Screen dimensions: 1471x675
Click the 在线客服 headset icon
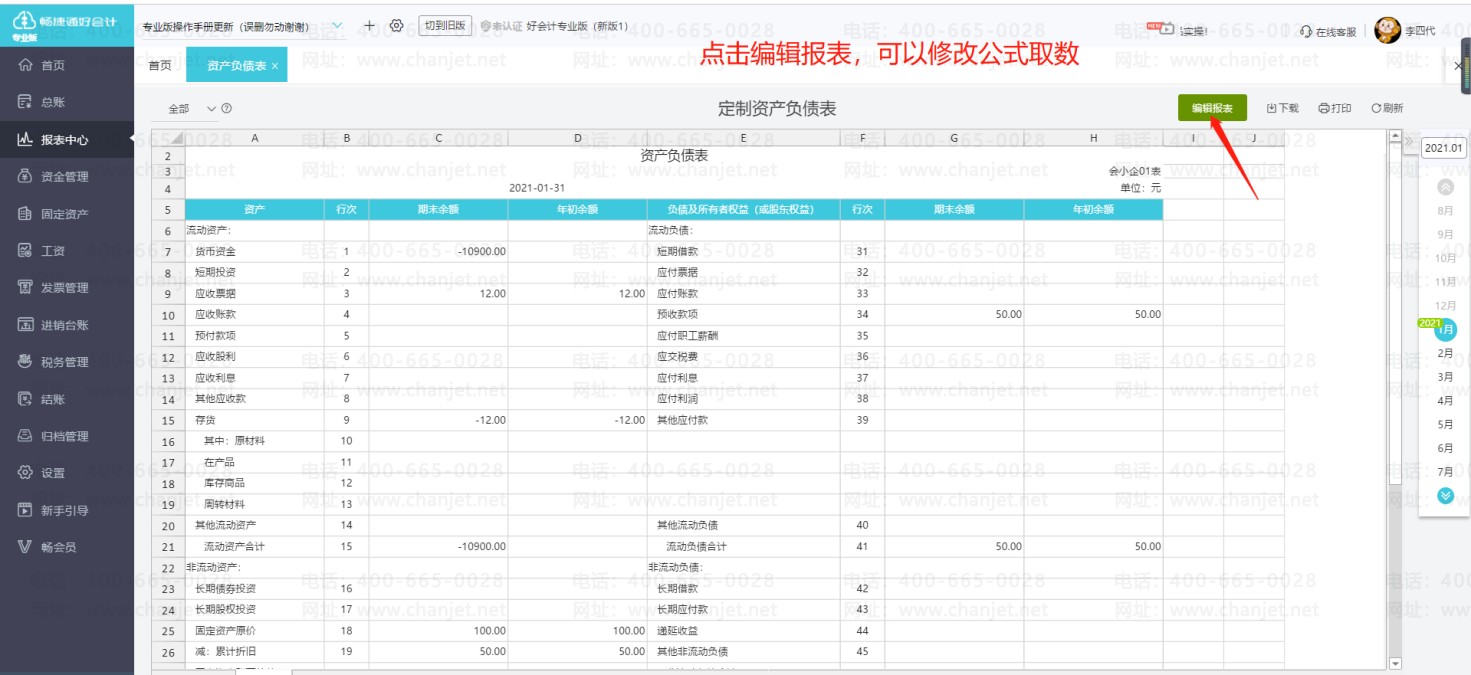tap(1305, 31)
